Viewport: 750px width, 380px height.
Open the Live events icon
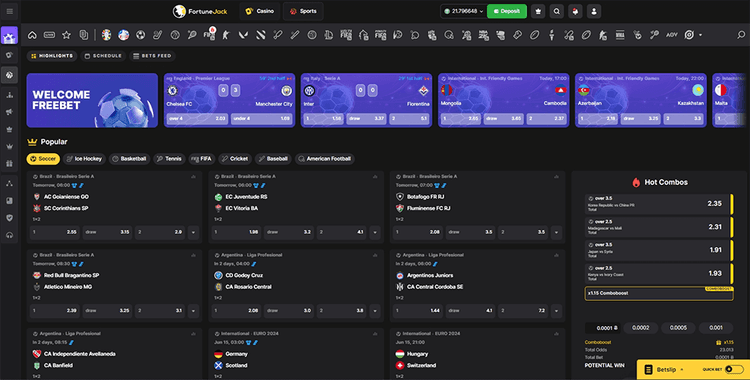(49, 35)
